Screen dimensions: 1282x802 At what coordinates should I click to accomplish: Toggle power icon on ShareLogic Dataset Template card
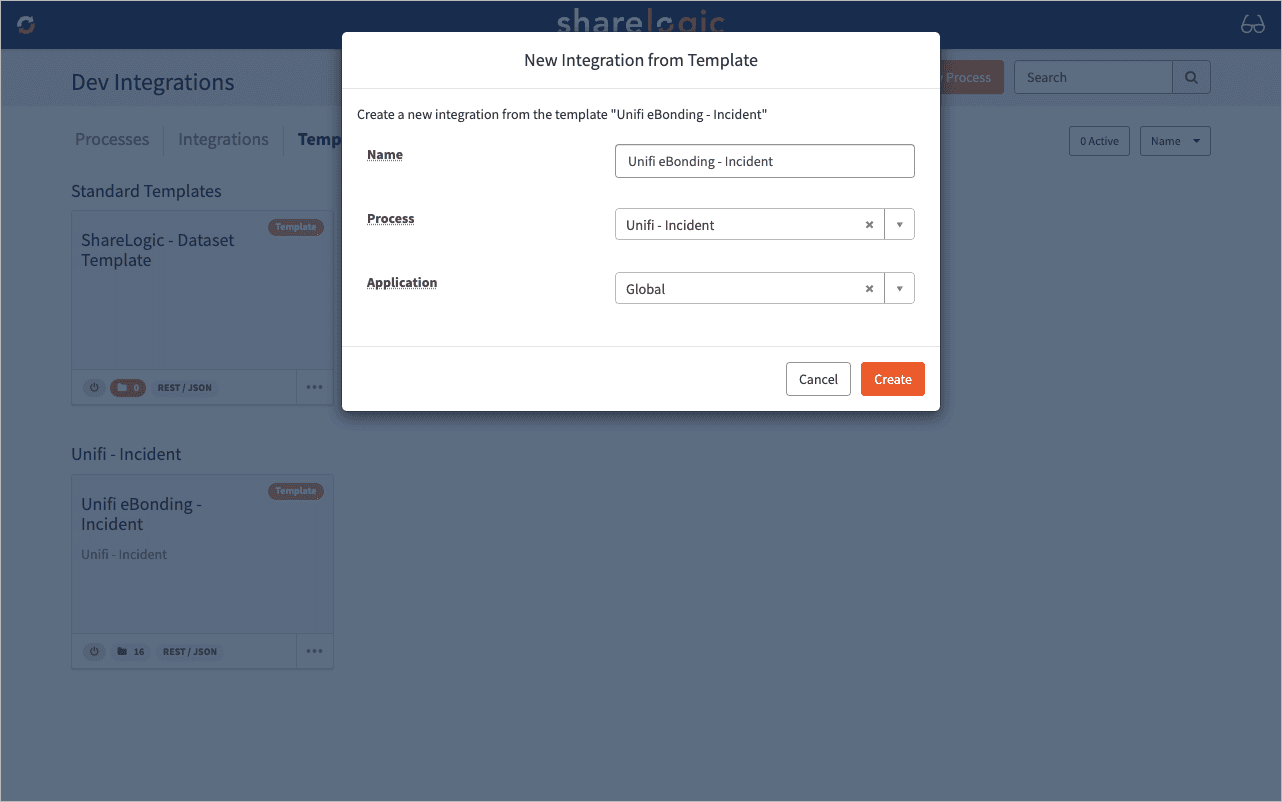click(94, 387)
